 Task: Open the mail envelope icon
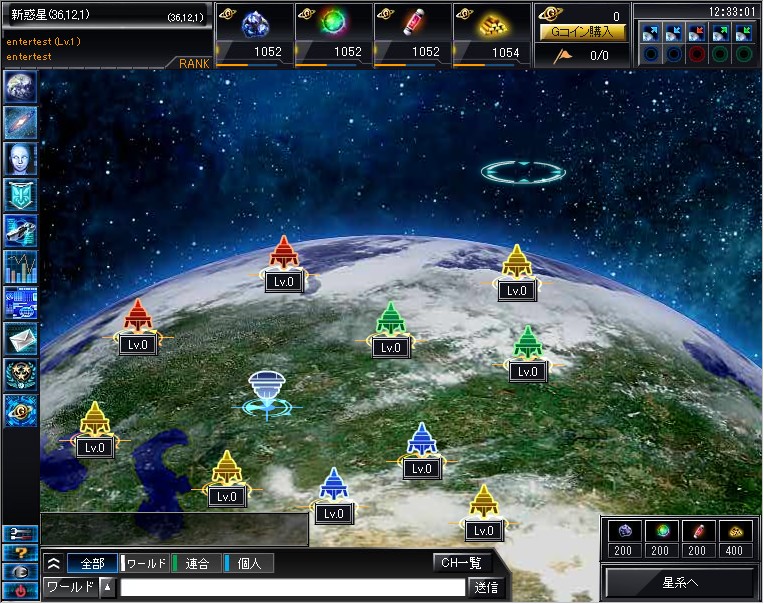20,339
